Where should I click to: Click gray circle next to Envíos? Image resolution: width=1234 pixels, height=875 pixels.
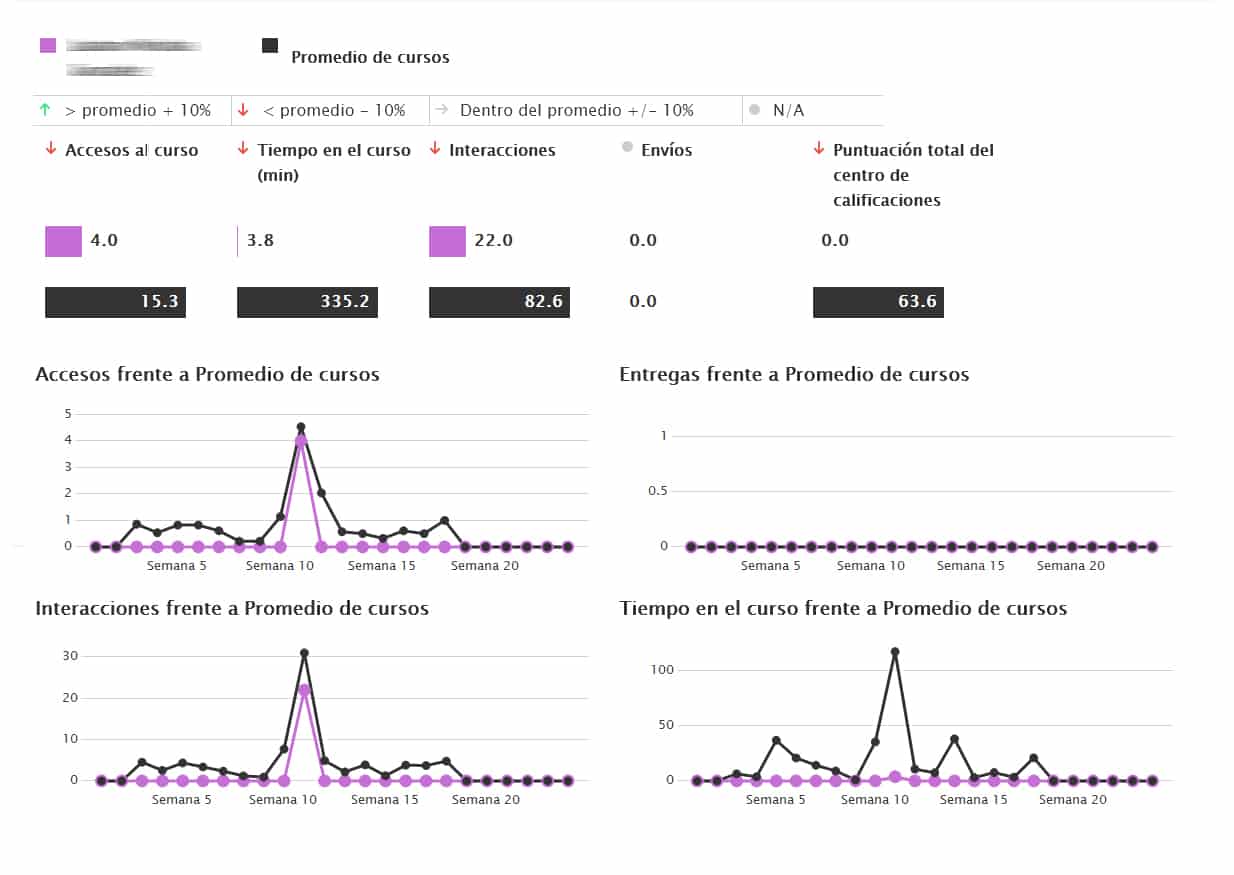coord(627,147)
